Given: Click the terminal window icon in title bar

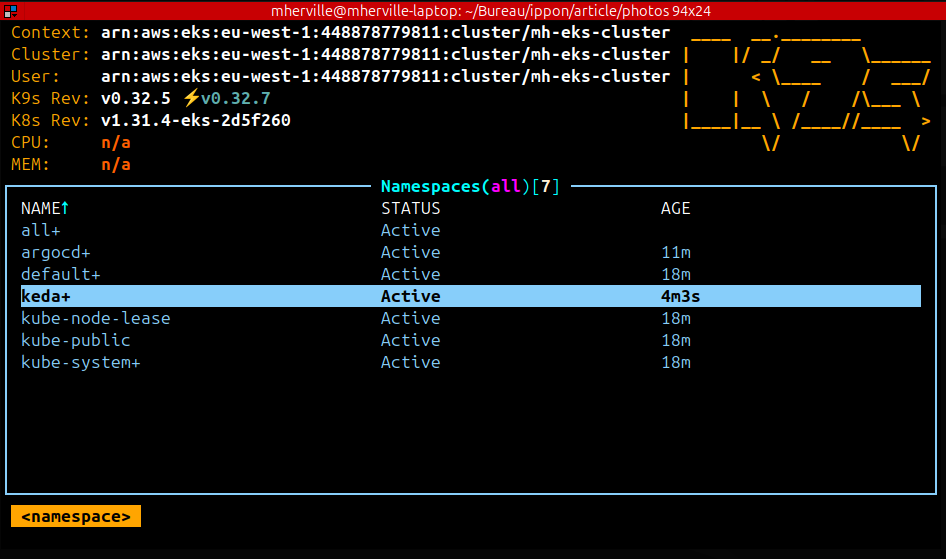Looking at the screenshot, I should 10,10.
